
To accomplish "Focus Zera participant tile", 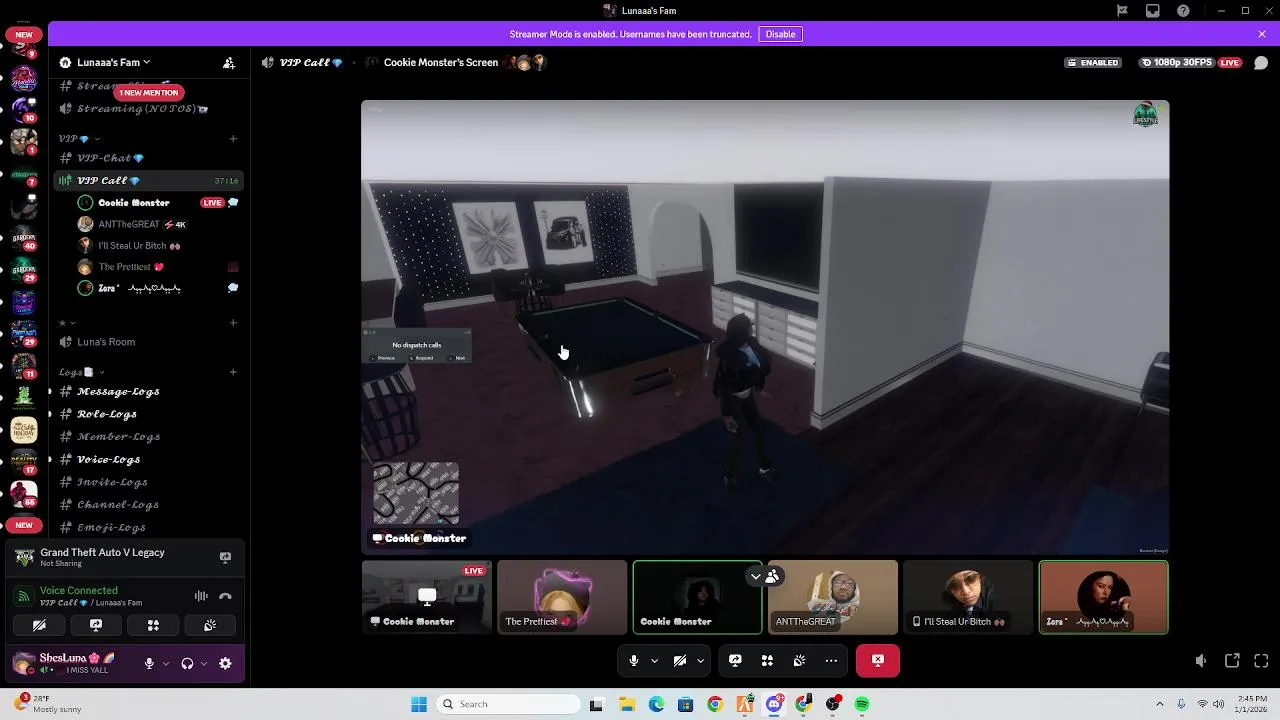I will click(1103, 597).
